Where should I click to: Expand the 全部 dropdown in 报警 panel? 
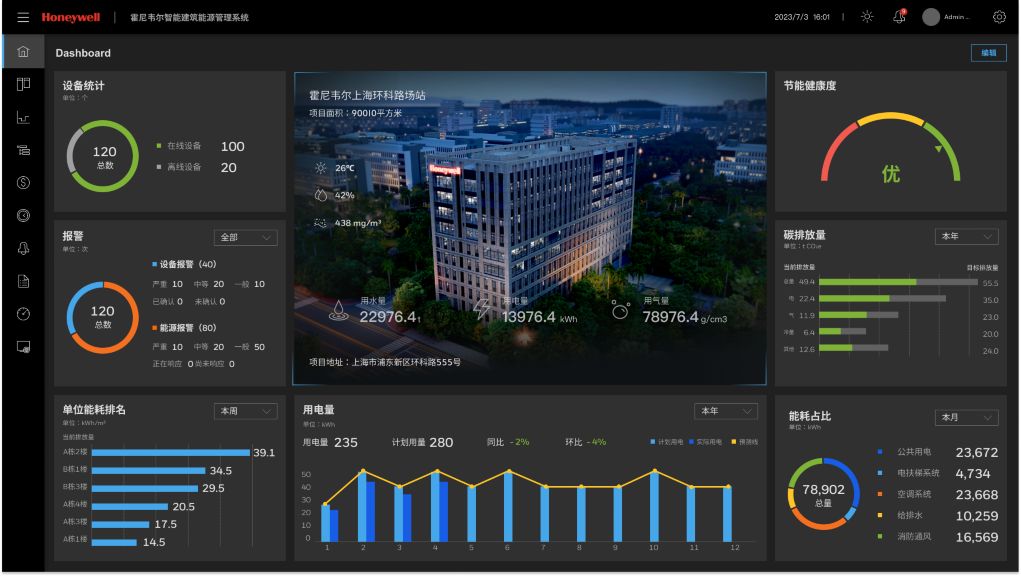(245, 238)
